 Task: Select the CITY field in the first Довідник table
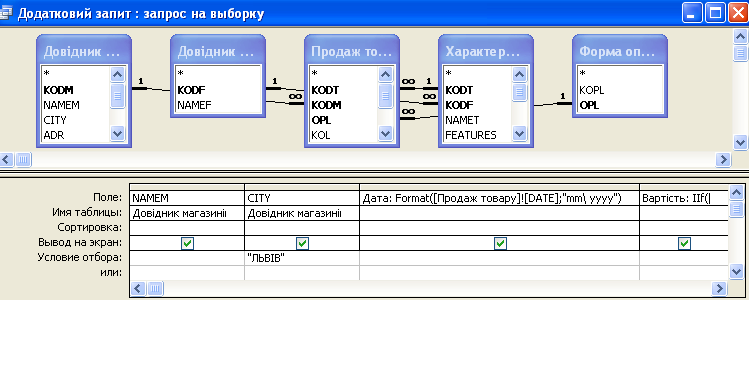pos(55,120)
